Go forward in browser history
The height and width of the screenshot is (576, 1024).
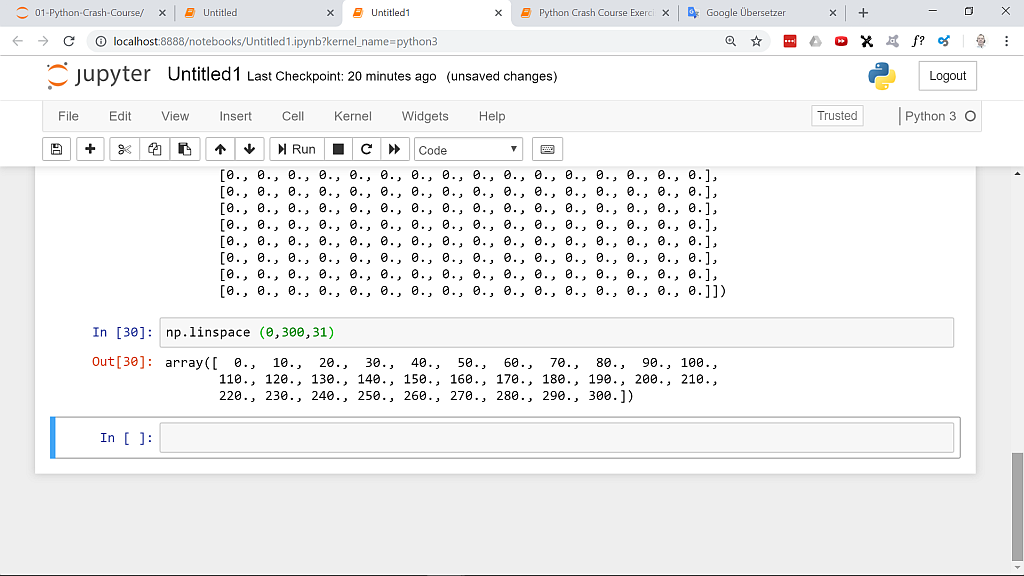(43, 41)
